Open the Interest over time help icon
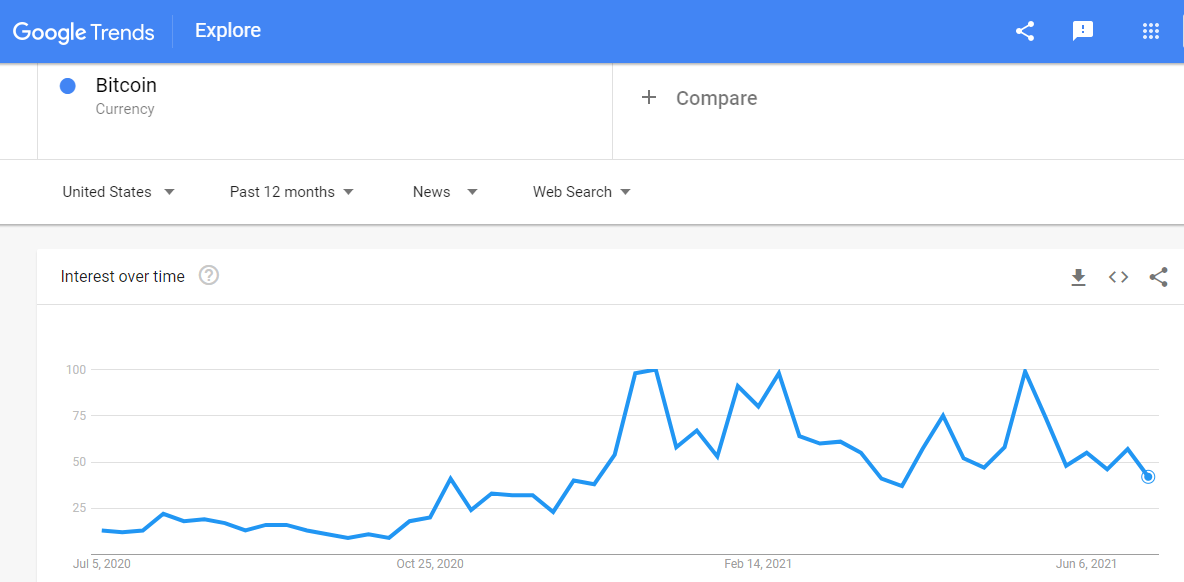1184x582 pixels. point(208,276)
